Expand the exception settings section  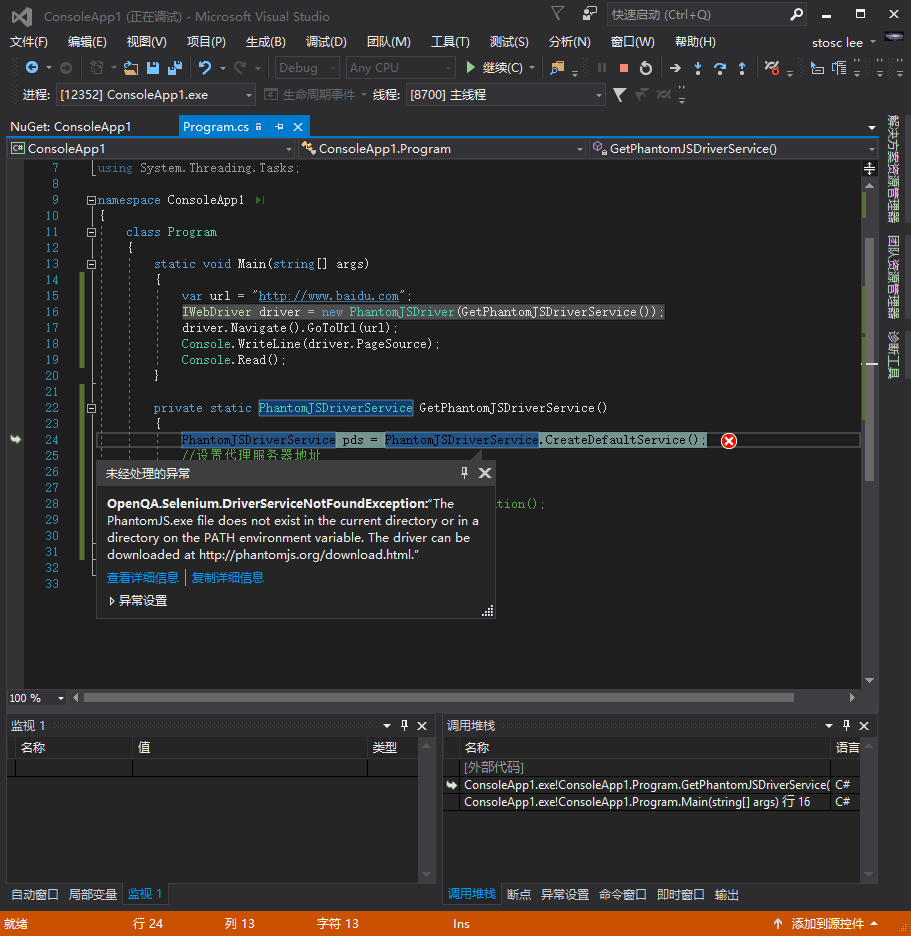(x=112, y=601)
